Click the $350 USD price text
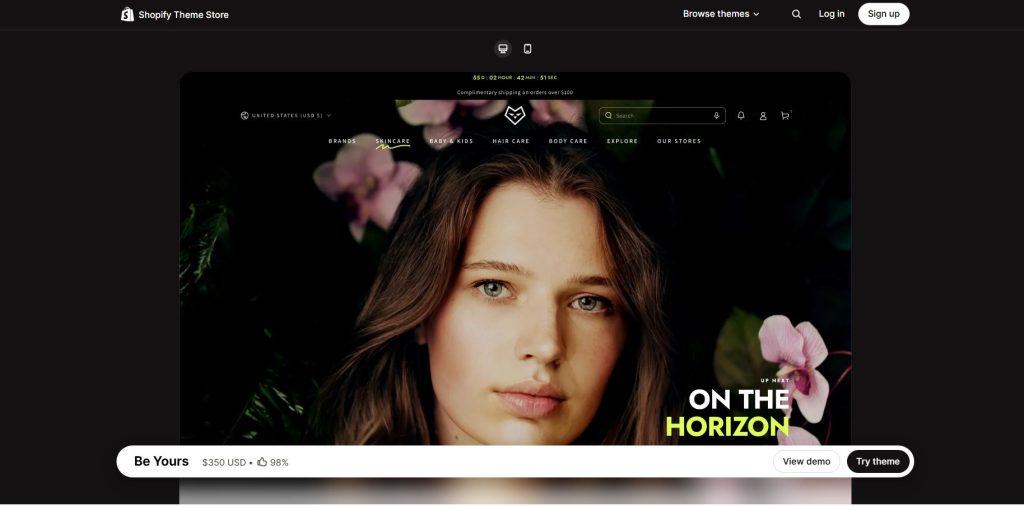1024x506 pixels. (224, 462)
